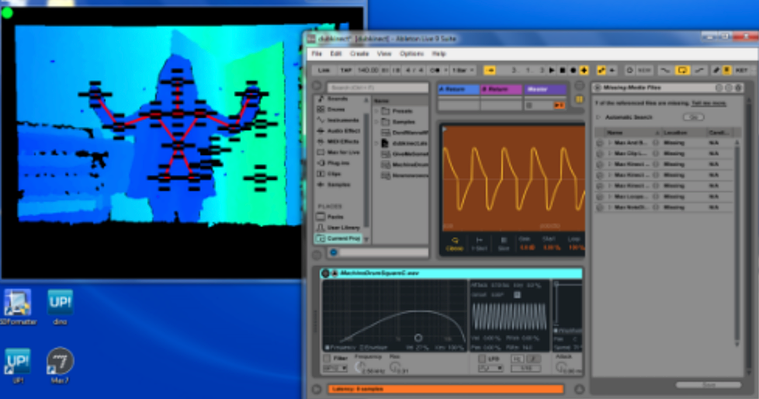Screen dimensions: 759x399
Task: Open Max for Live browser category
Action: point(339,152)
